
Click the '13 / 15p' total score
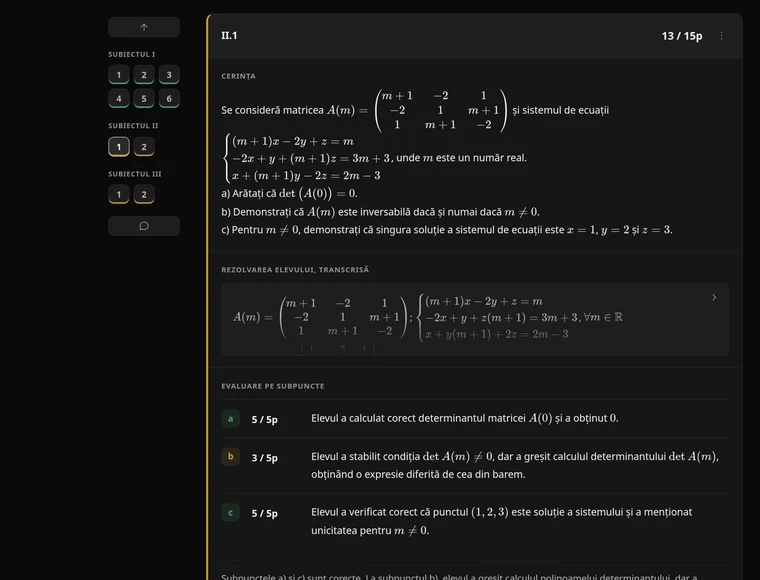[682, 36]
